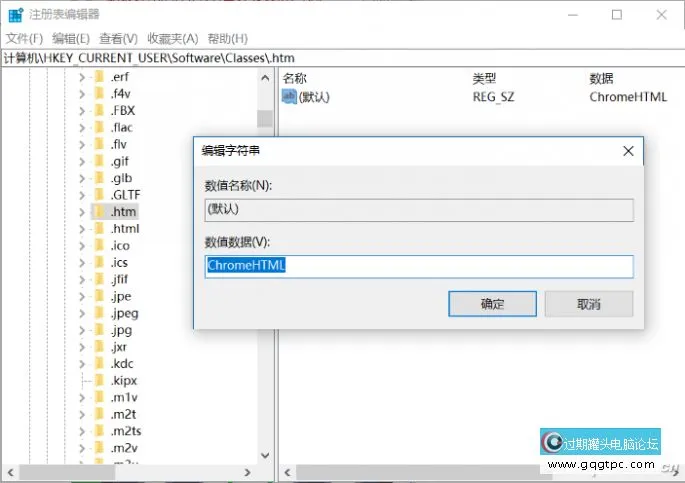Expand the .gif key

coord(82,162)
